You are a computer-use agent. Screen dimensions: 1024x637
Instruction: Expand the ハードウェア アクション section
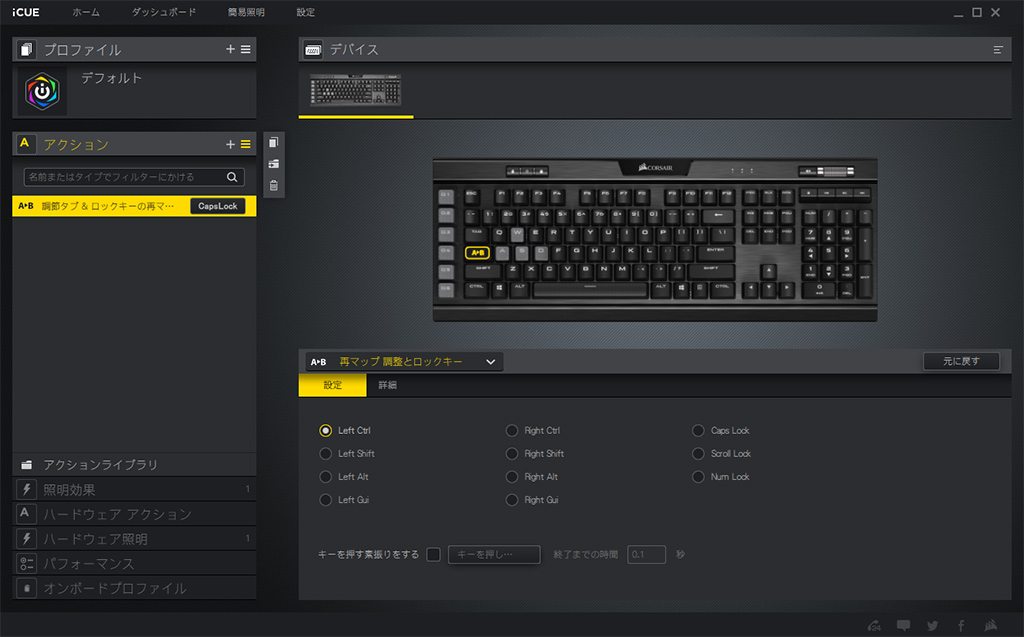(134, 514)
